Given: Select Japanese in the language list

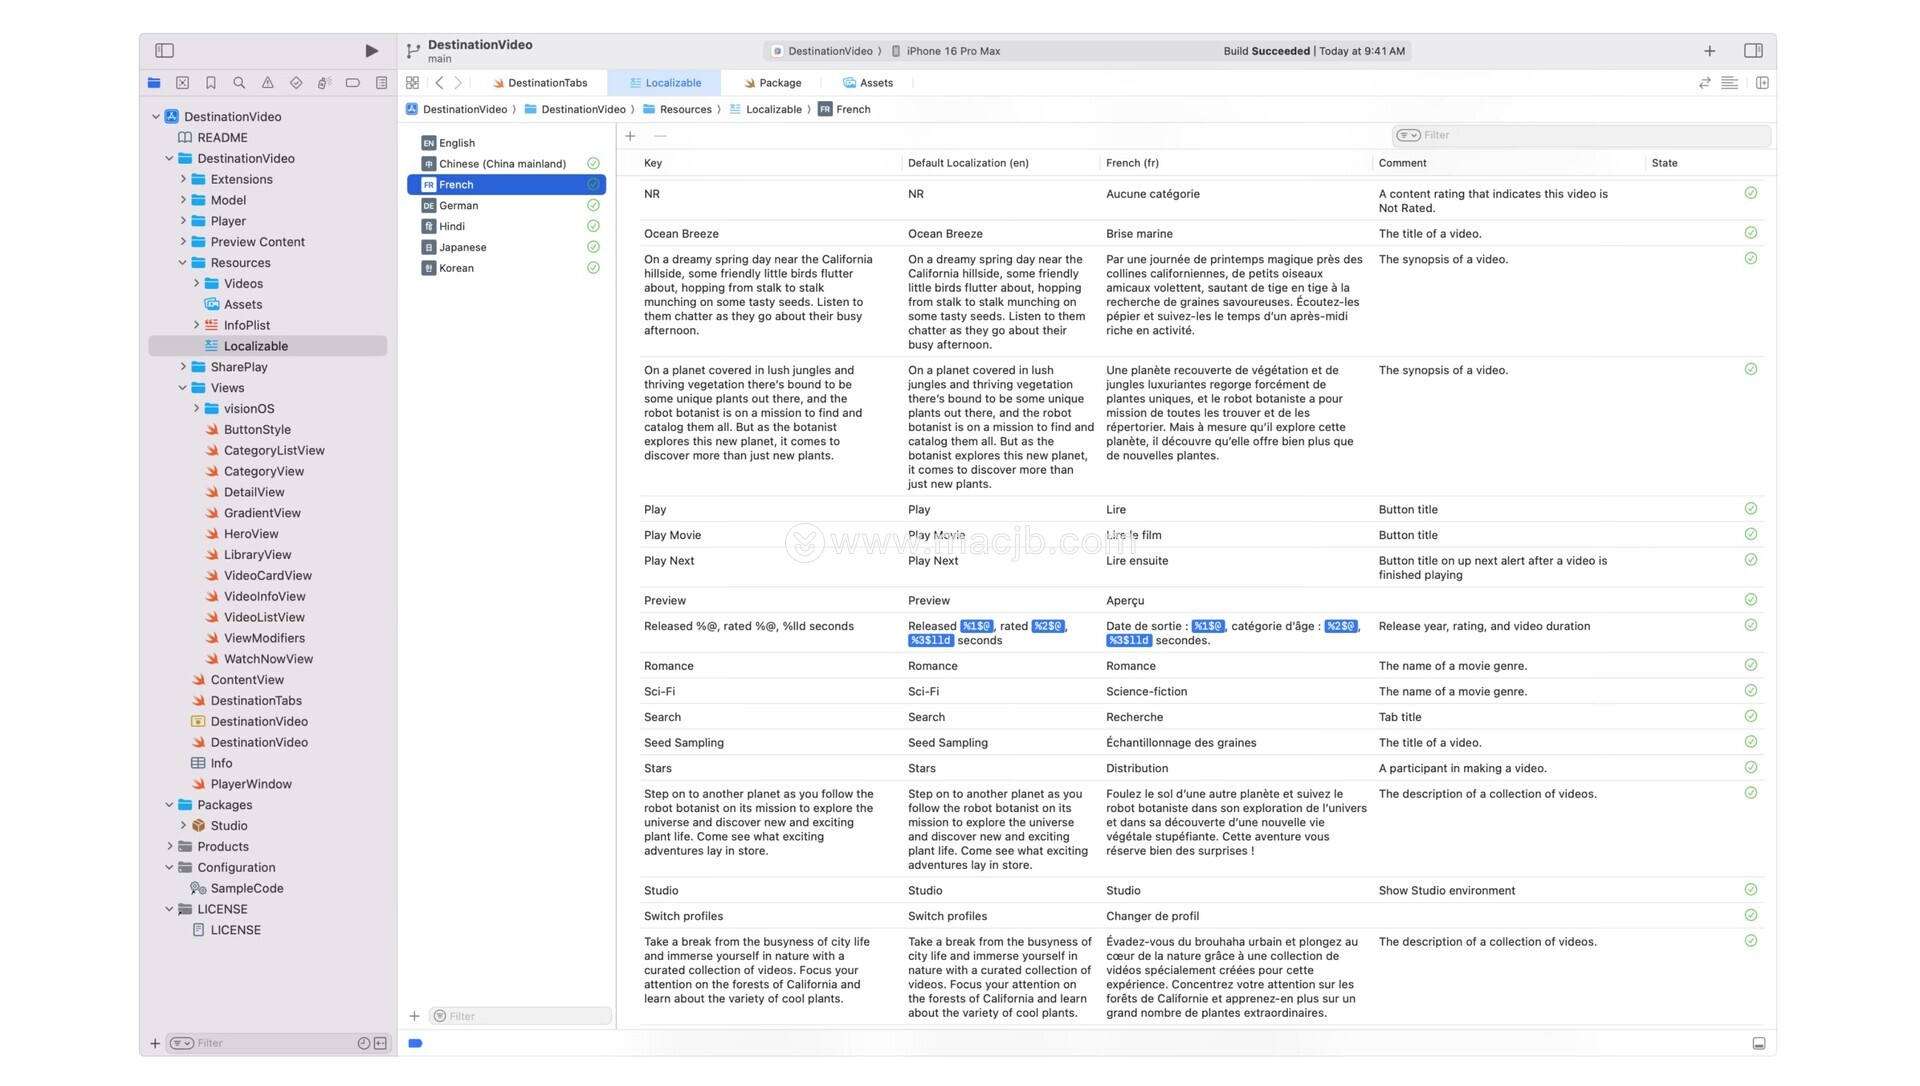Looking at the screenshot, I should tap(463, 248).
